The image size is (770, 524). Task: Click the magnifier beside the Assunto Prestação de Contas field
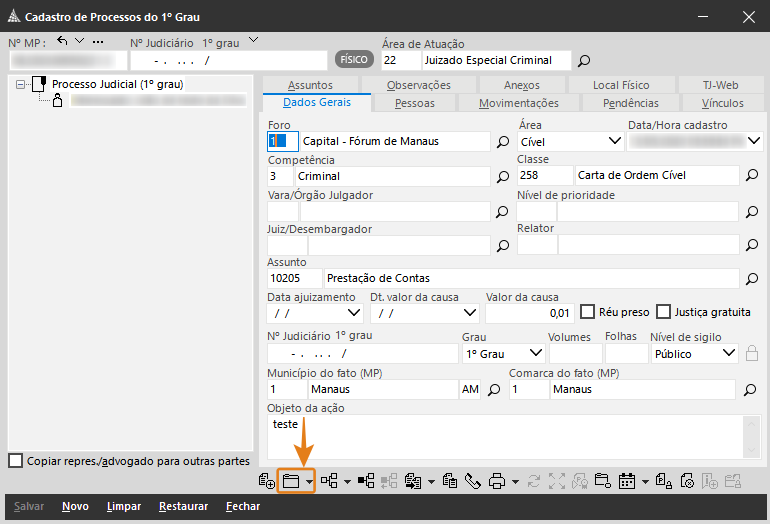pos(752,279)
